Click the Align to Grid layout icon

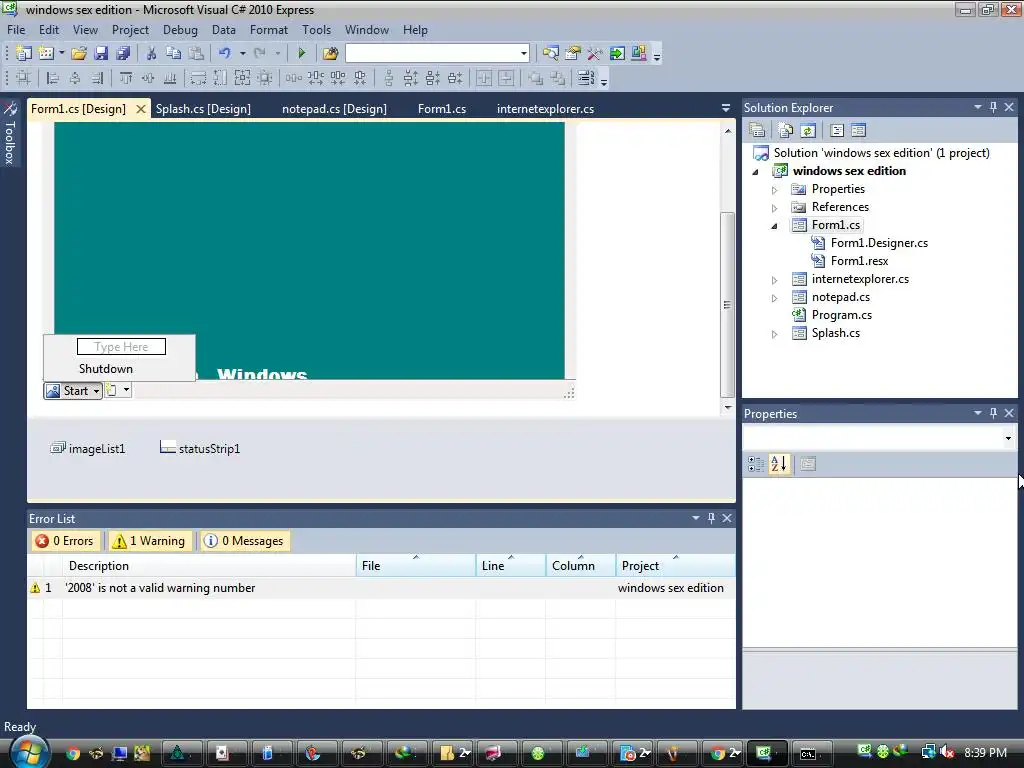click(24, 78)
